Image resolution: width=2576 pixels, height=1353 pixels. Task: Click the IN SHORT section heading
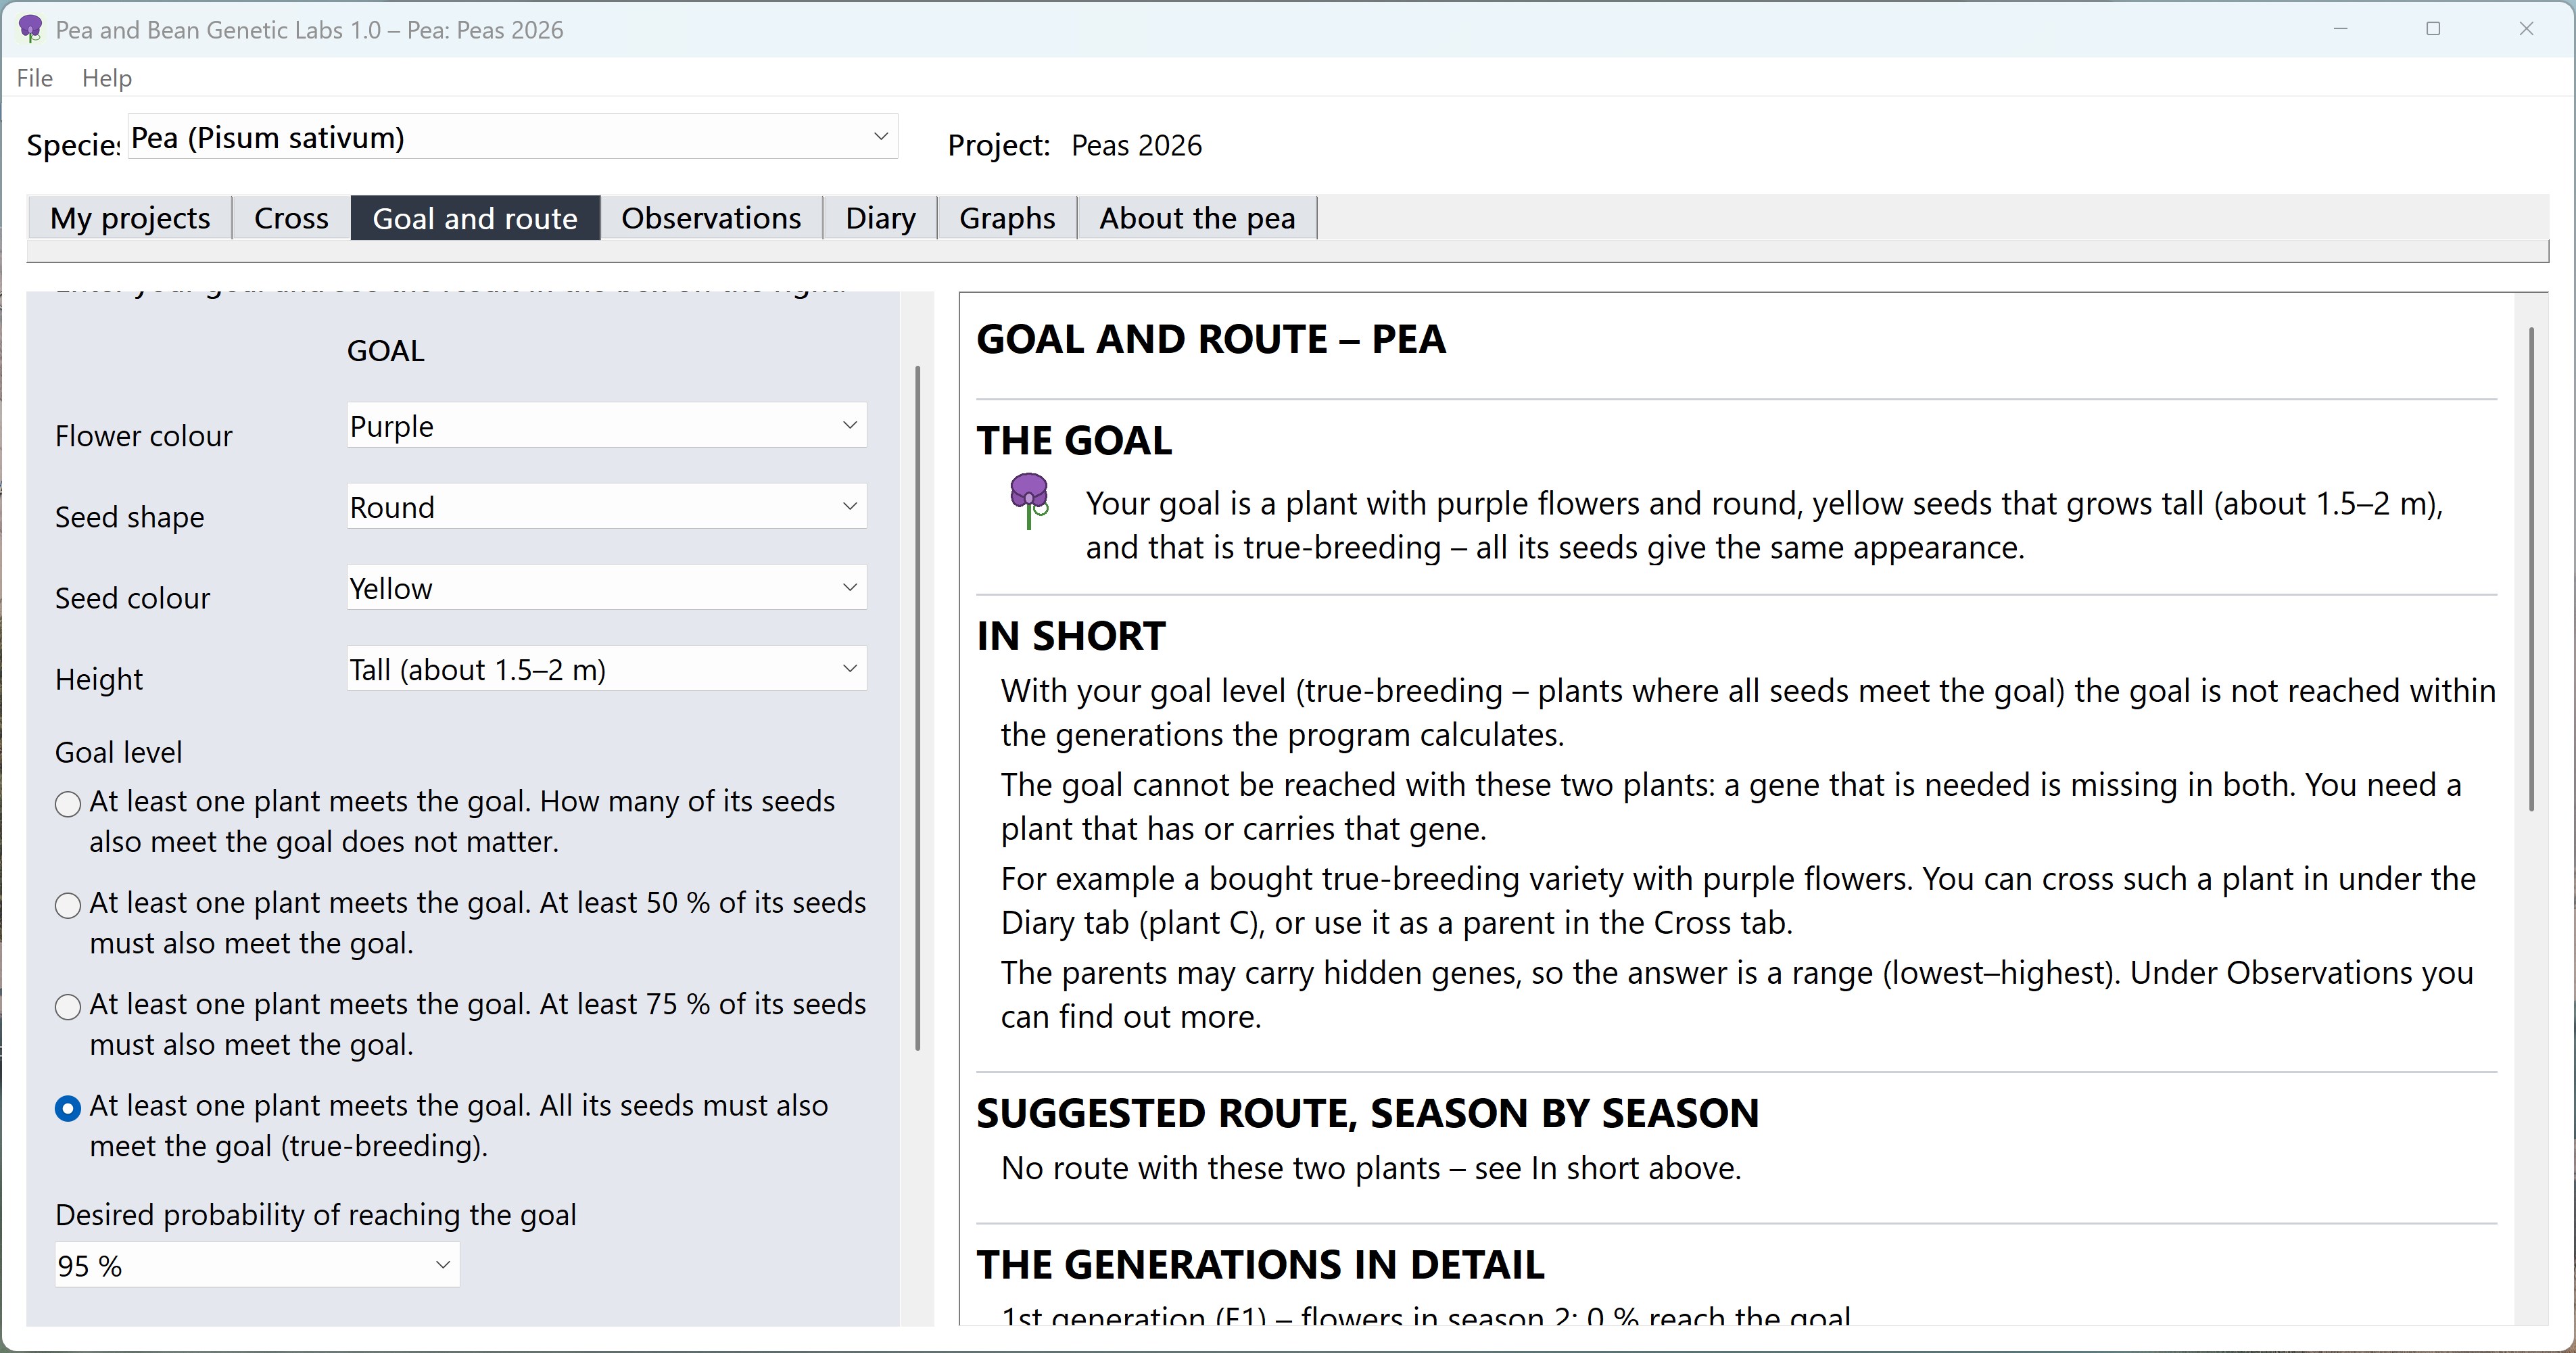click(1071, 636)
